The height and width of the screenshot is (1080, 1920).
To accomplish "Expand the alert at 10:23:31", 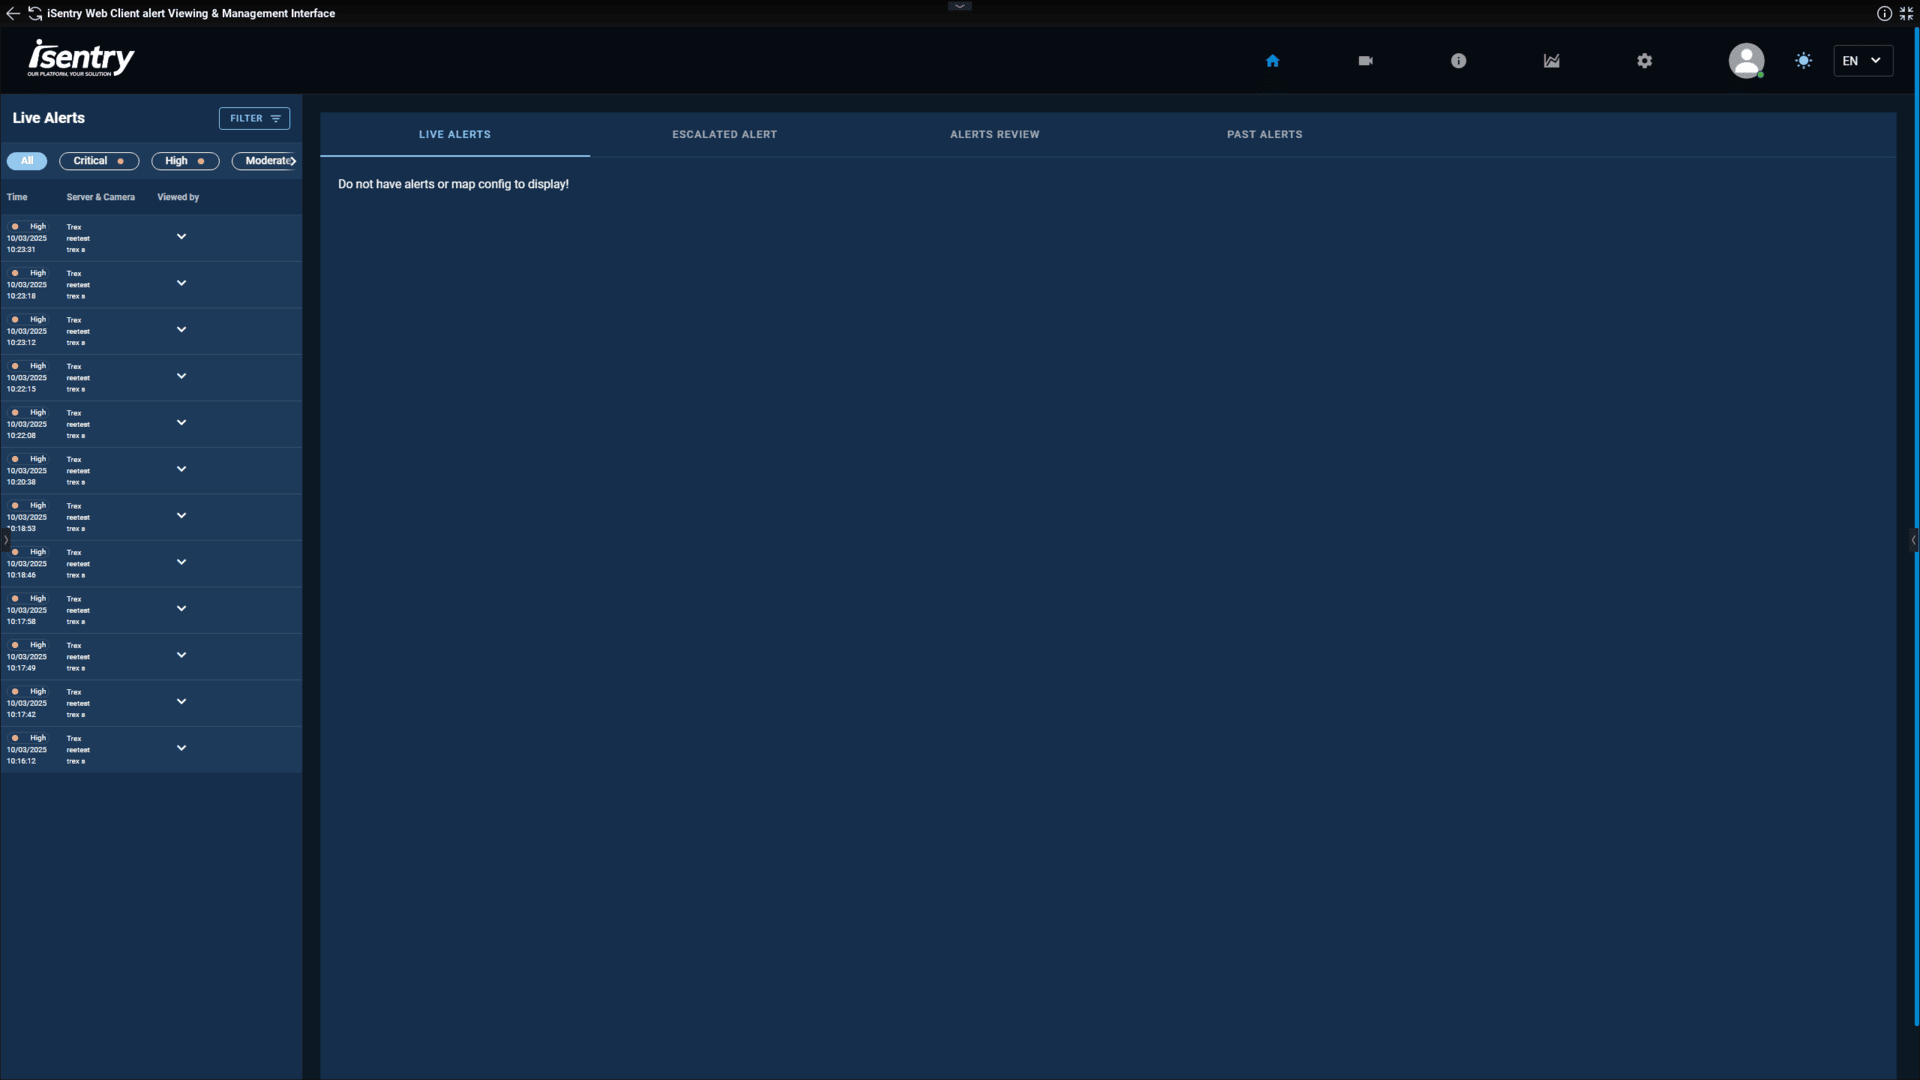I will pos(181,237).
